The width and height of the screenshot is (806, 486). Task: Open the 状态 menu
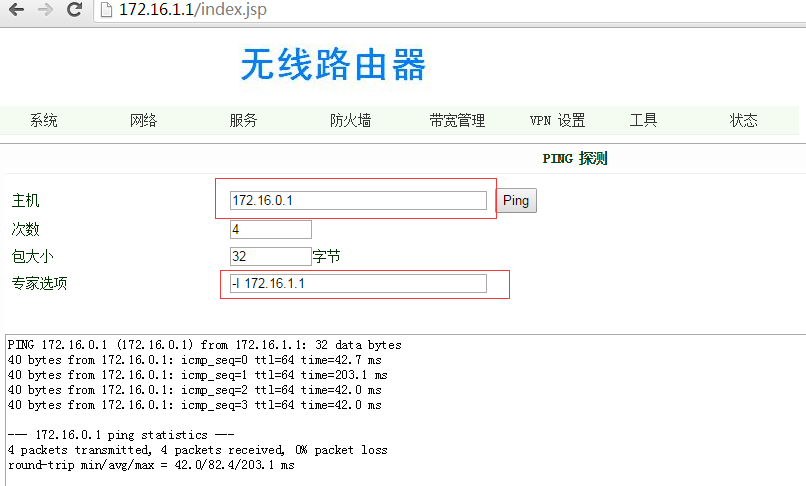[744, 121]
